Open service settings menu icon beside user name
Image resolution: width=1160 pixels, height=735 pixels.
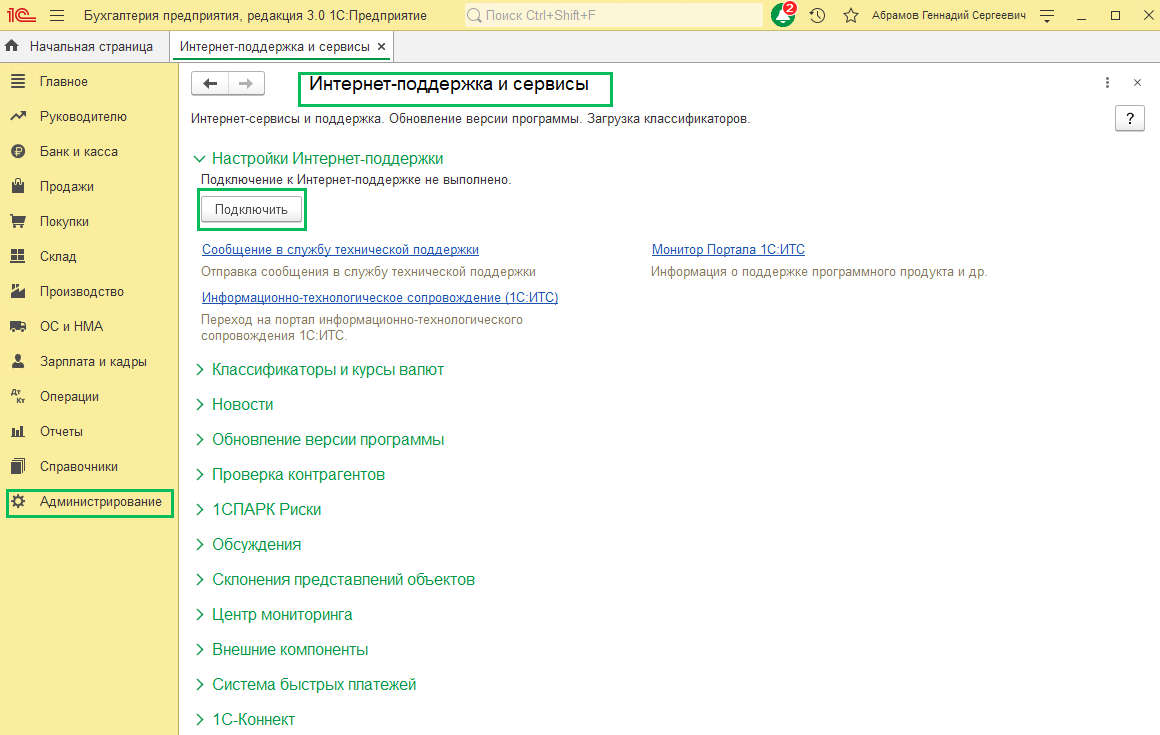pos(1047,16)
